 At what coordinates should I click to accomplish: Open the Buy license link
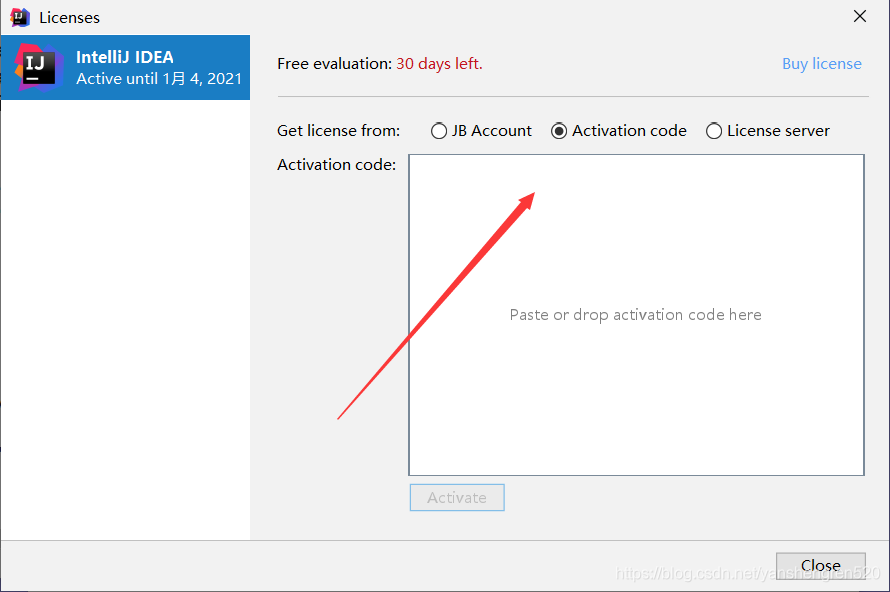[x=821, y=64]
